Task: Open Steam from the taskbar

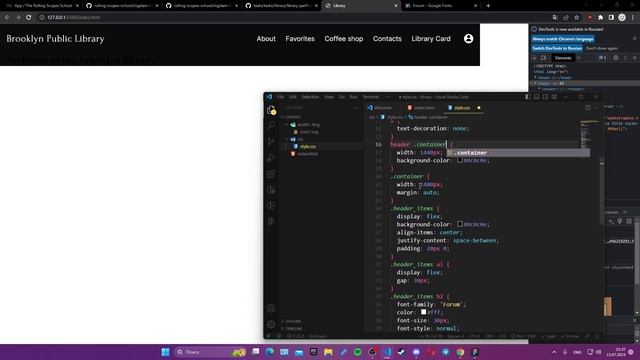Action: 401,352
